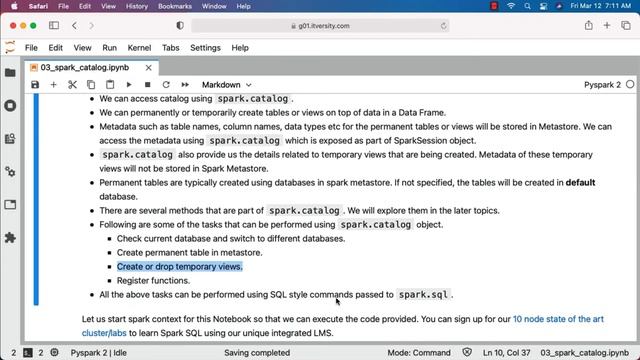Open the JupyterLab View menu
The image size is (640, 360).
[x=82, y=48]
